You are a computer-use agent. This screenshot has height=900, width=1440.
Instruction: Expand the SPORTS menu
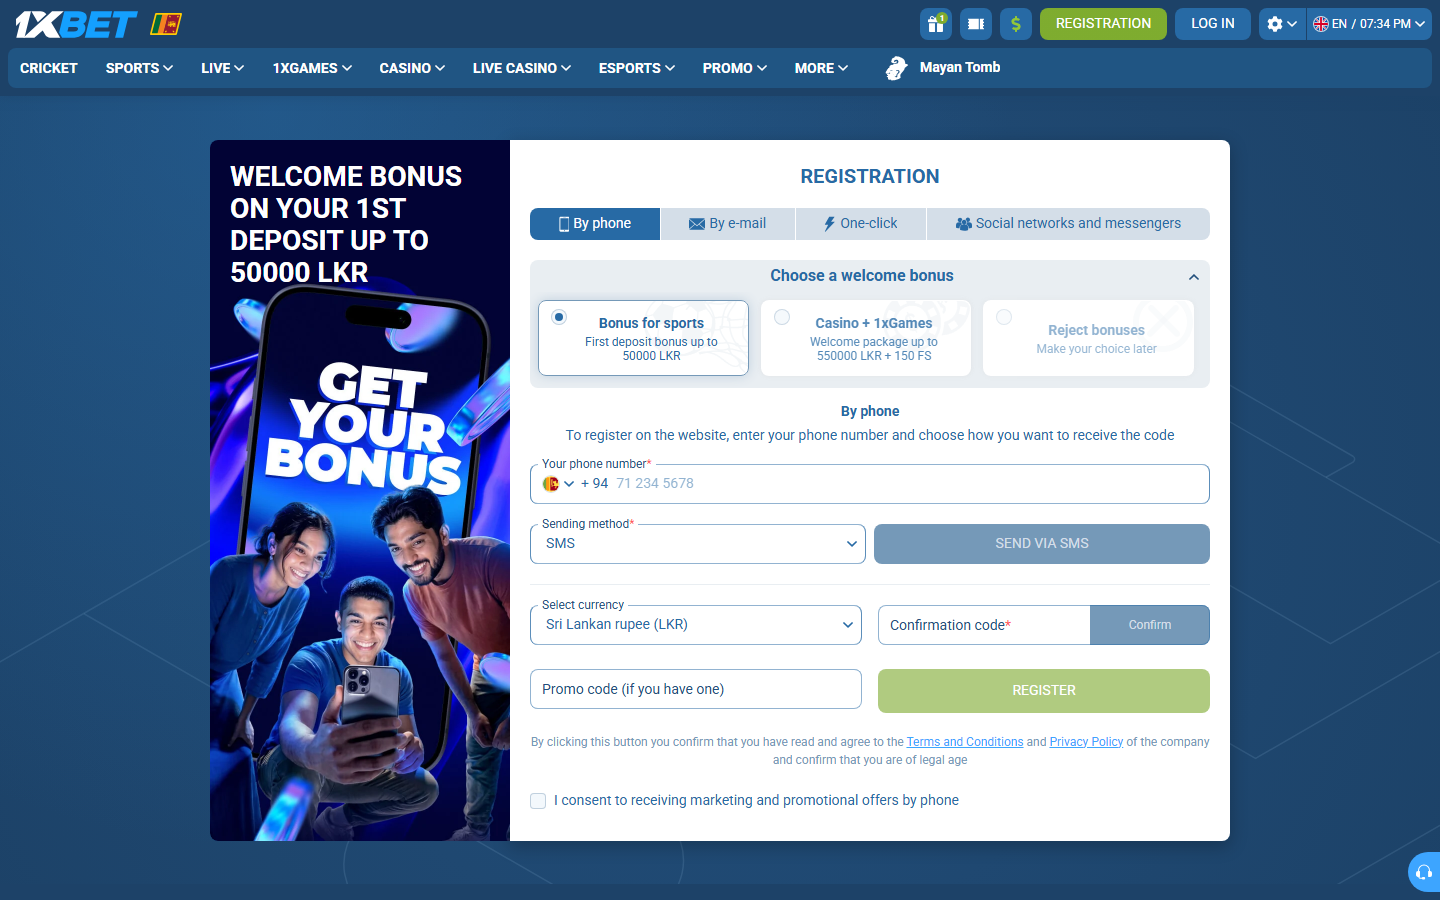point(139,68)
